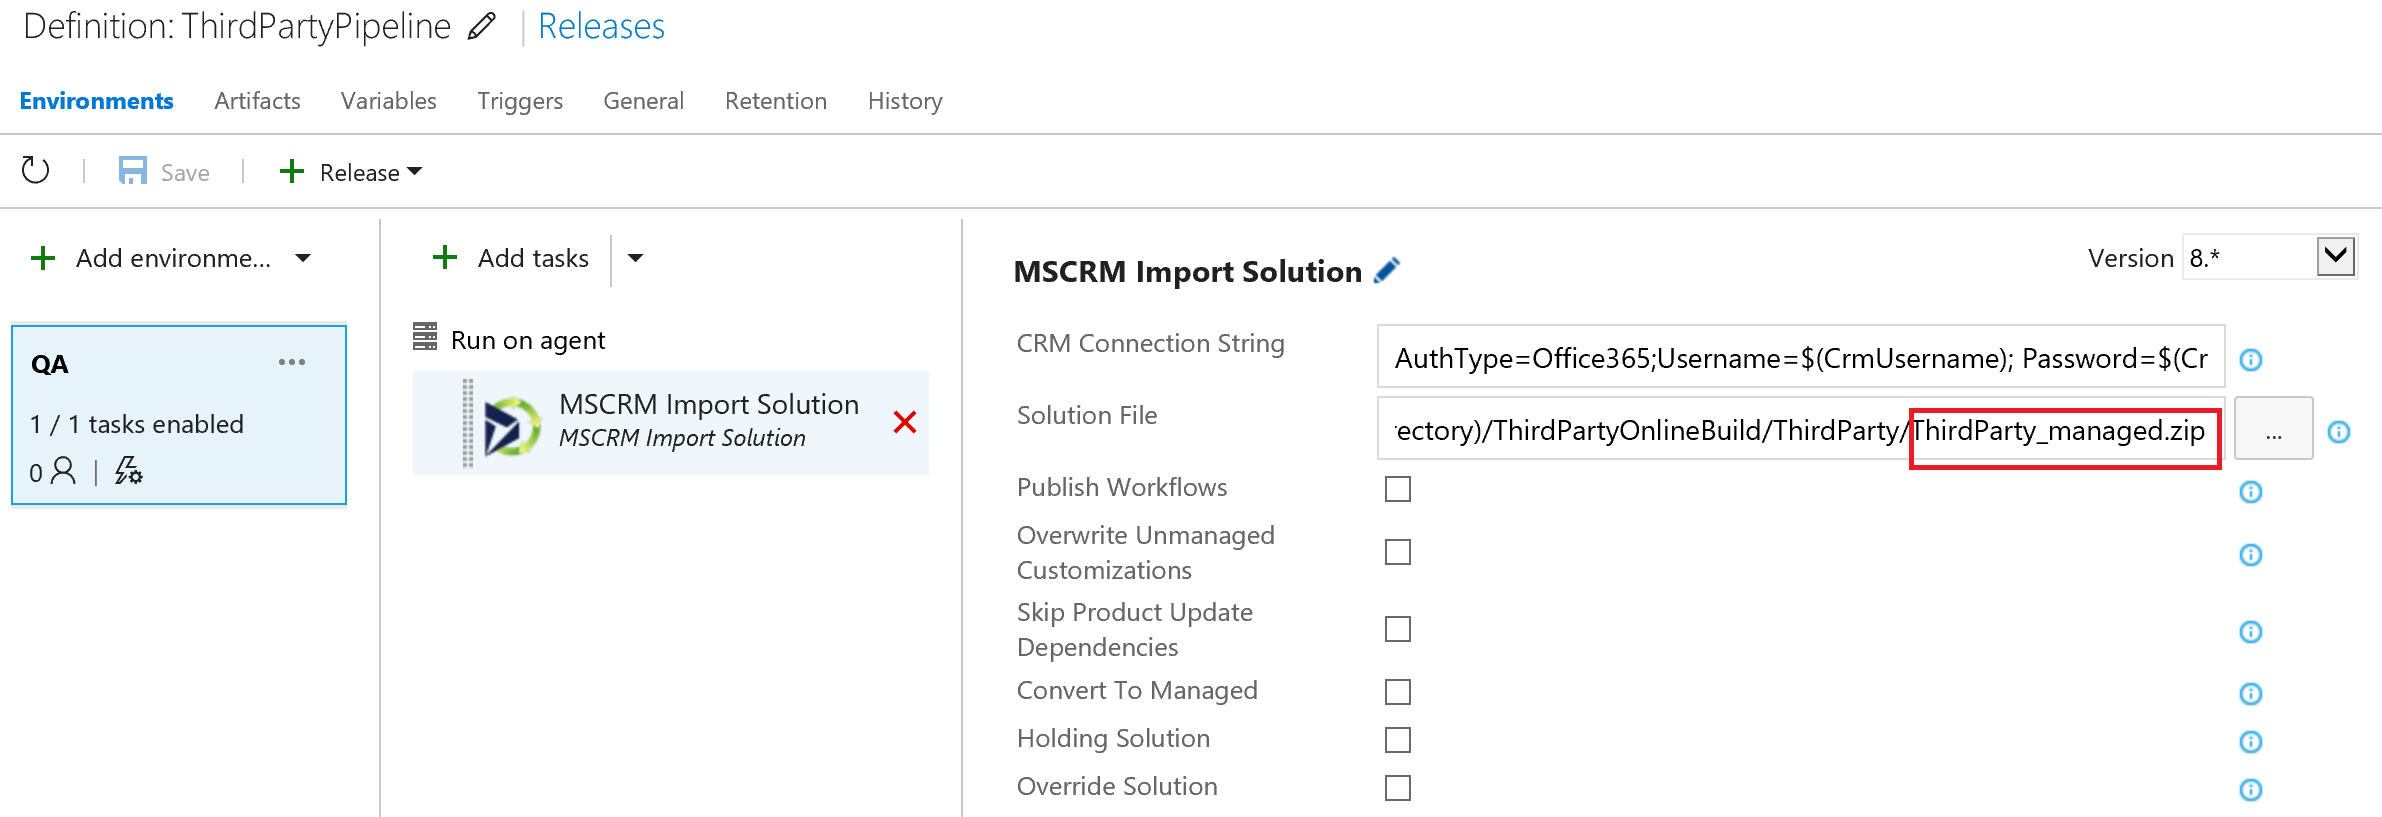Open the Releases link
Viewport: 2382px width, 817px height.
pos(601,26)
